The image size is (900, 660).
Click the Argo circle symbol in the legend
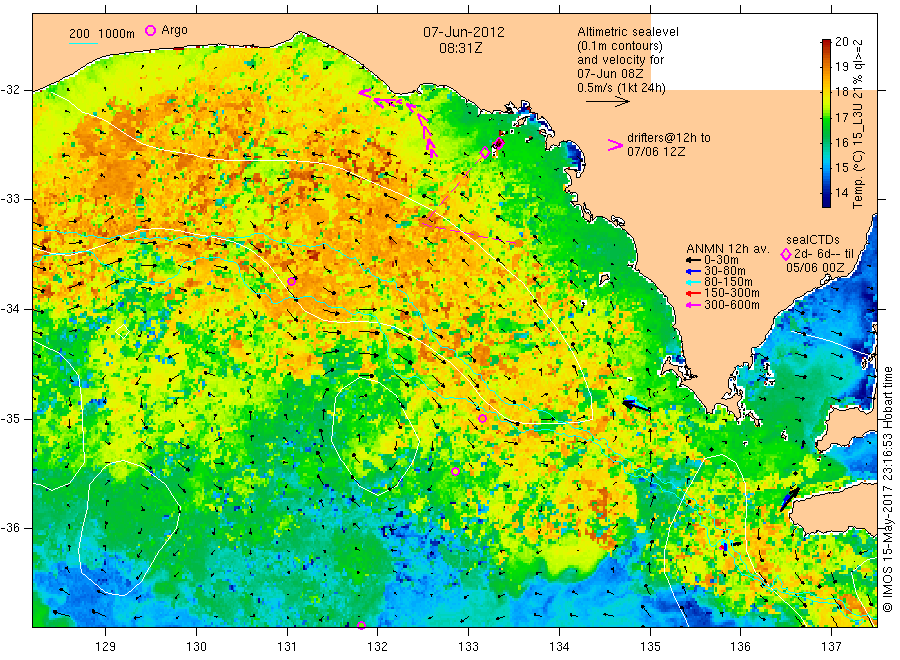click(x=150, y=30)
